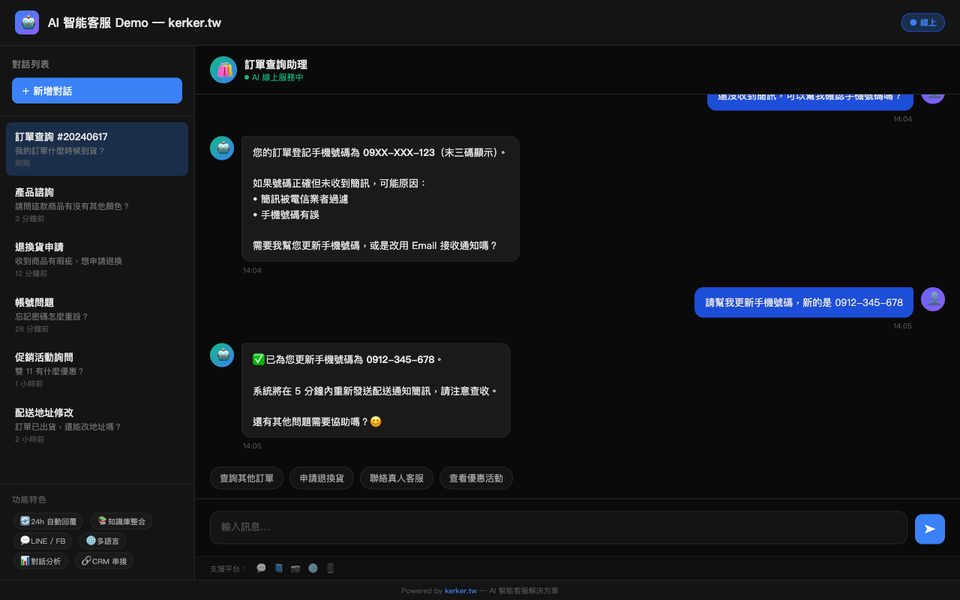The image size is (960, 600).
Task: Choose the 聯絡真人客服 quick reply
Action: (x=397, y=478)
